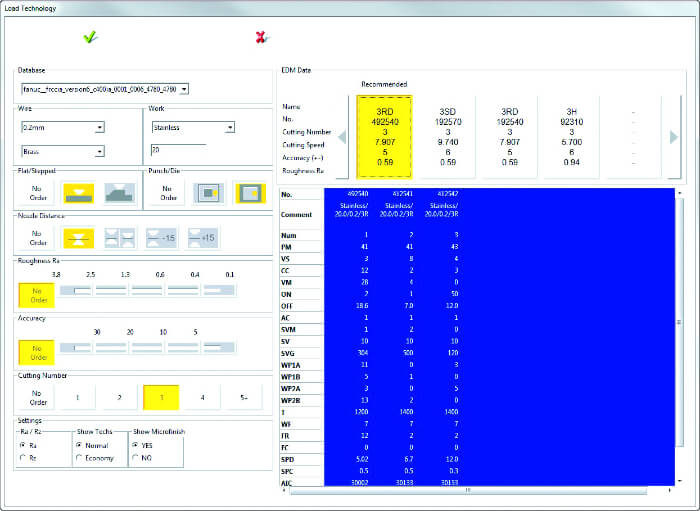700x511 pixels.
Task: Set Accuracy to No Order
Action: point(37,353)
